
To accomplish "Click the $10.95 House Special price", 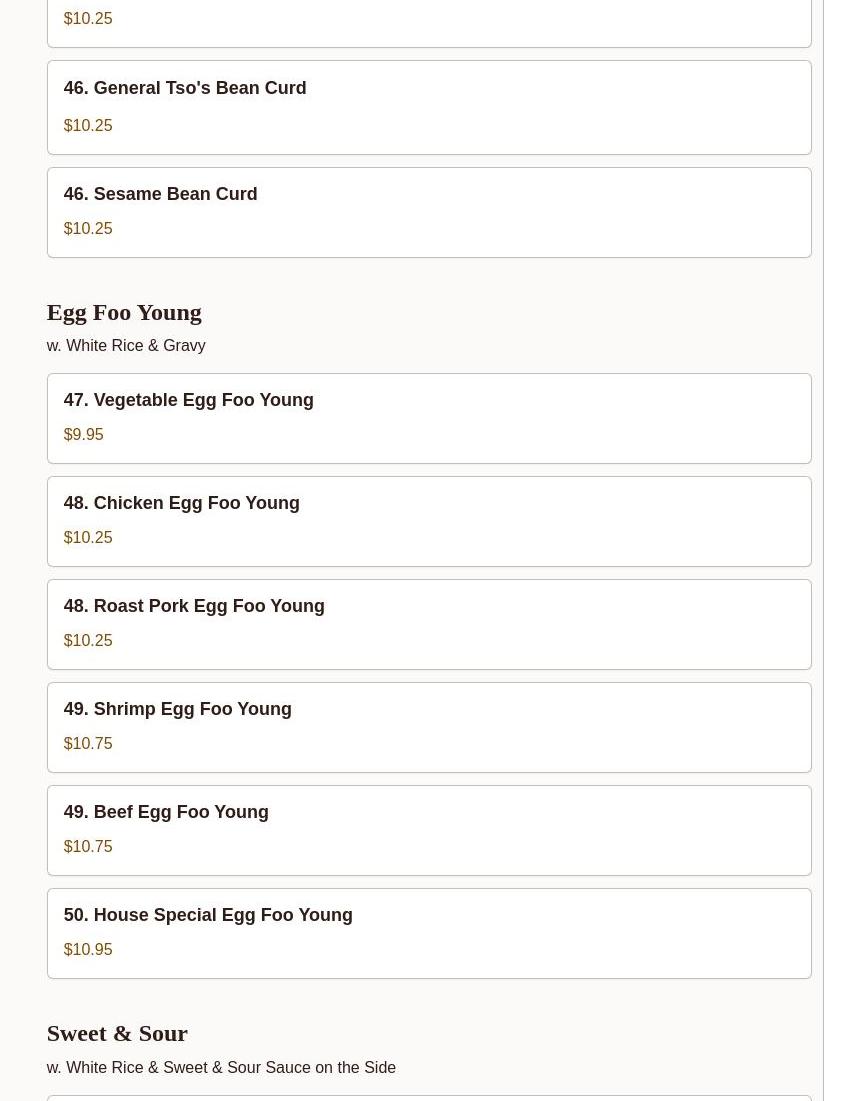I will [88, 949].
